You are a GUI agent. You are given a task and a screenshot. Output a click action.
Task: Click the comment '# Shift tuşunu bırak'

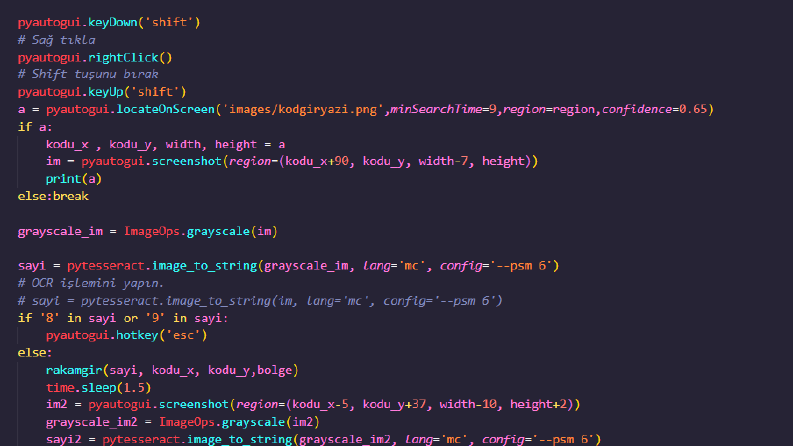click(x=88, y=74)
